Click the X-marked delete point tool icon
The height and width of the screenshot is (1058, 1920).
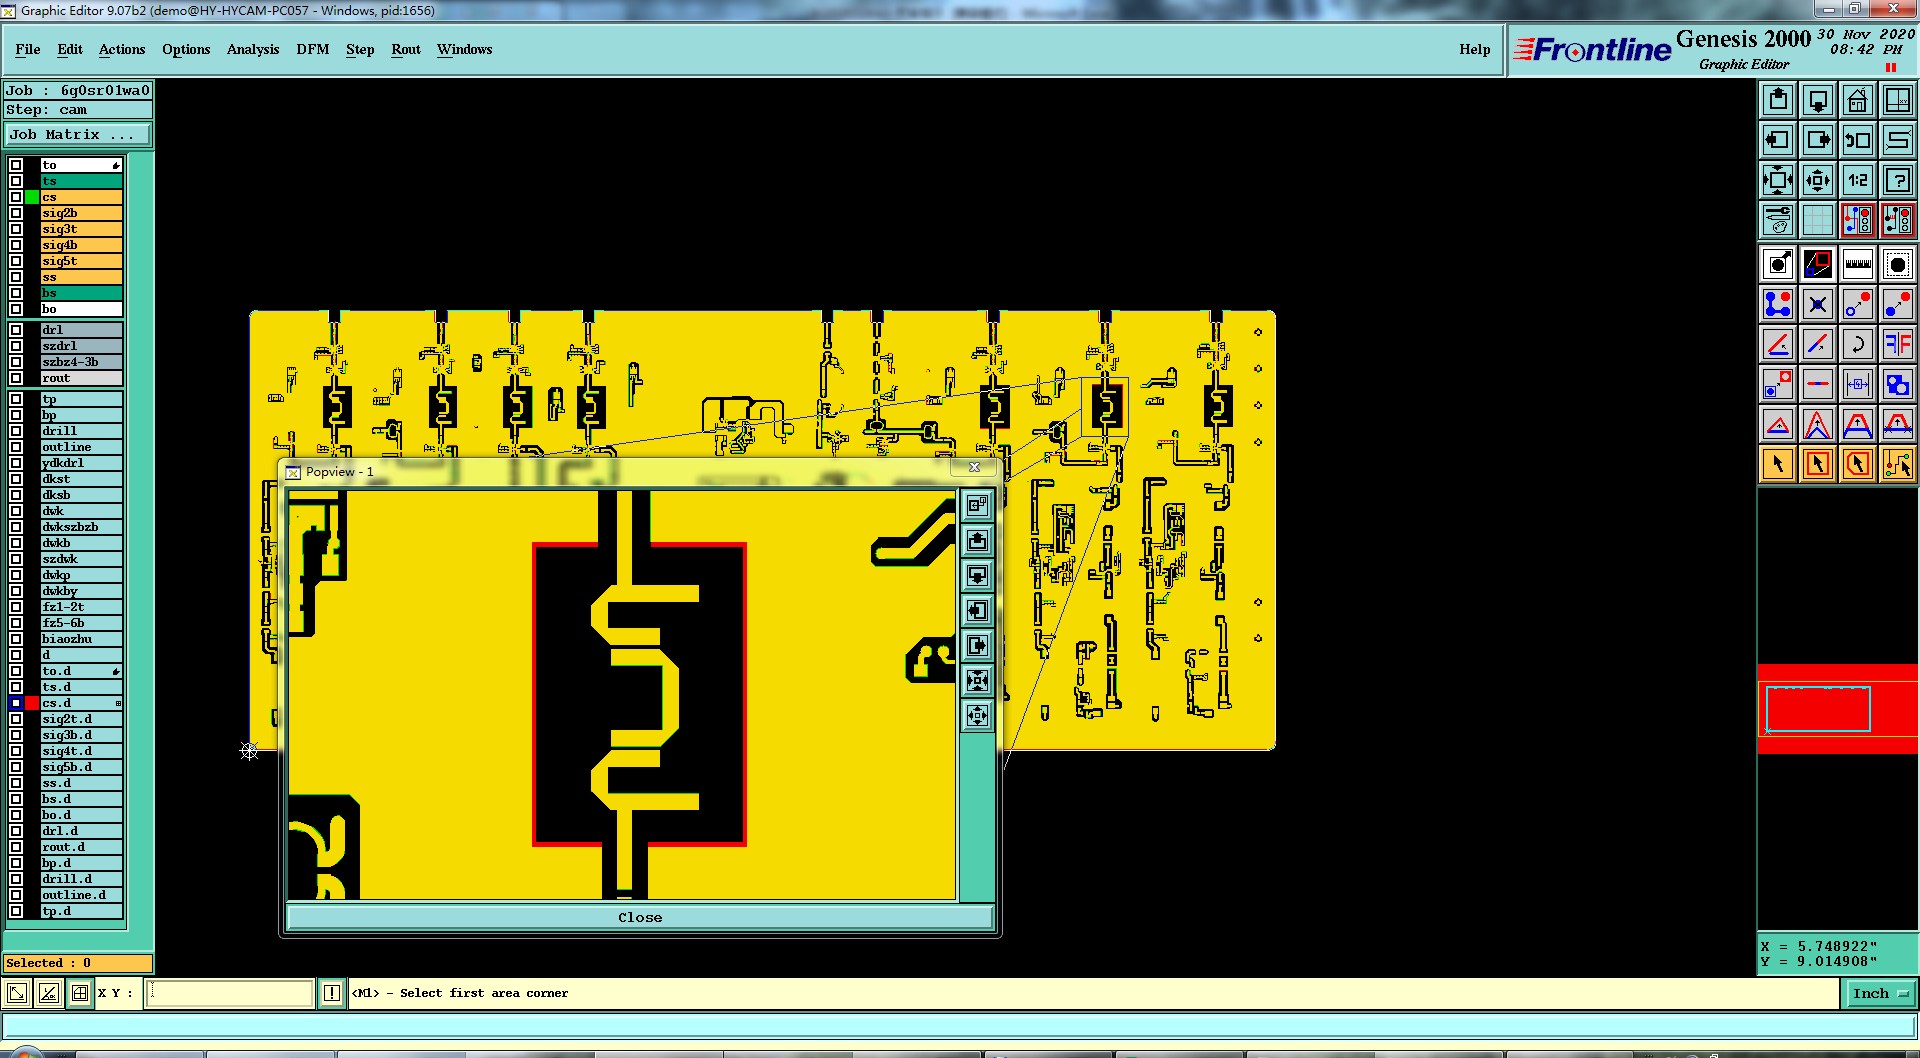pyautogui.click(x=1818, y=304)
